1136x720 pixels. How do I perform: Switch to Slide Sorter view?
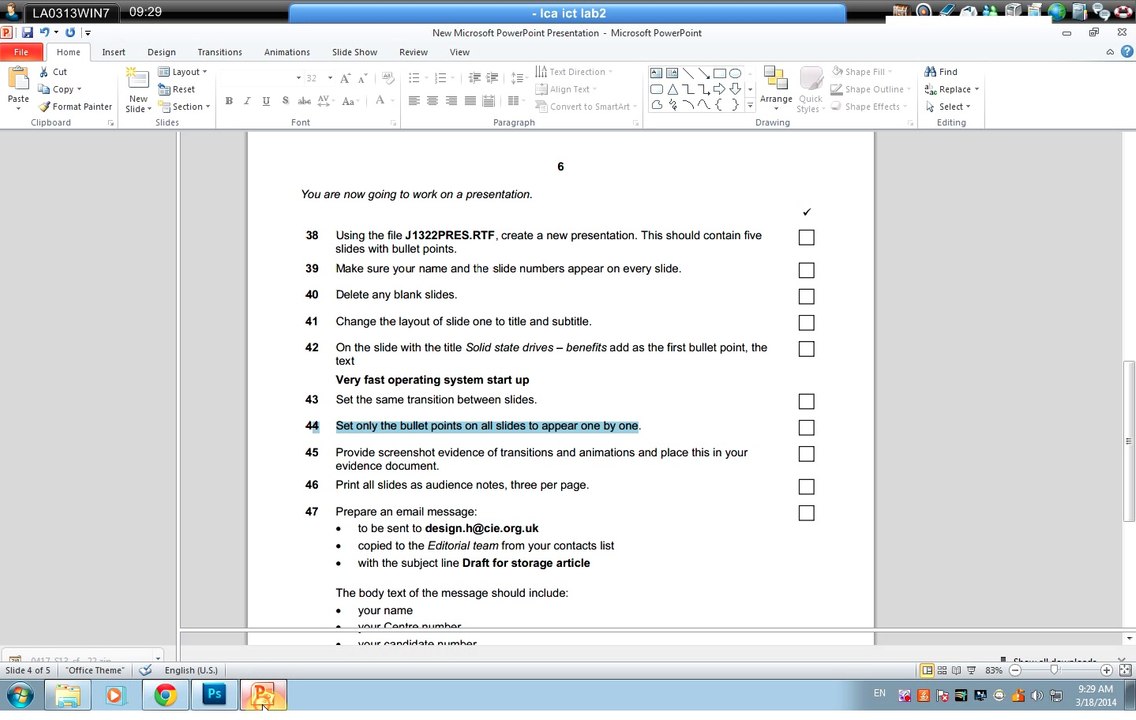coord(942,671)
